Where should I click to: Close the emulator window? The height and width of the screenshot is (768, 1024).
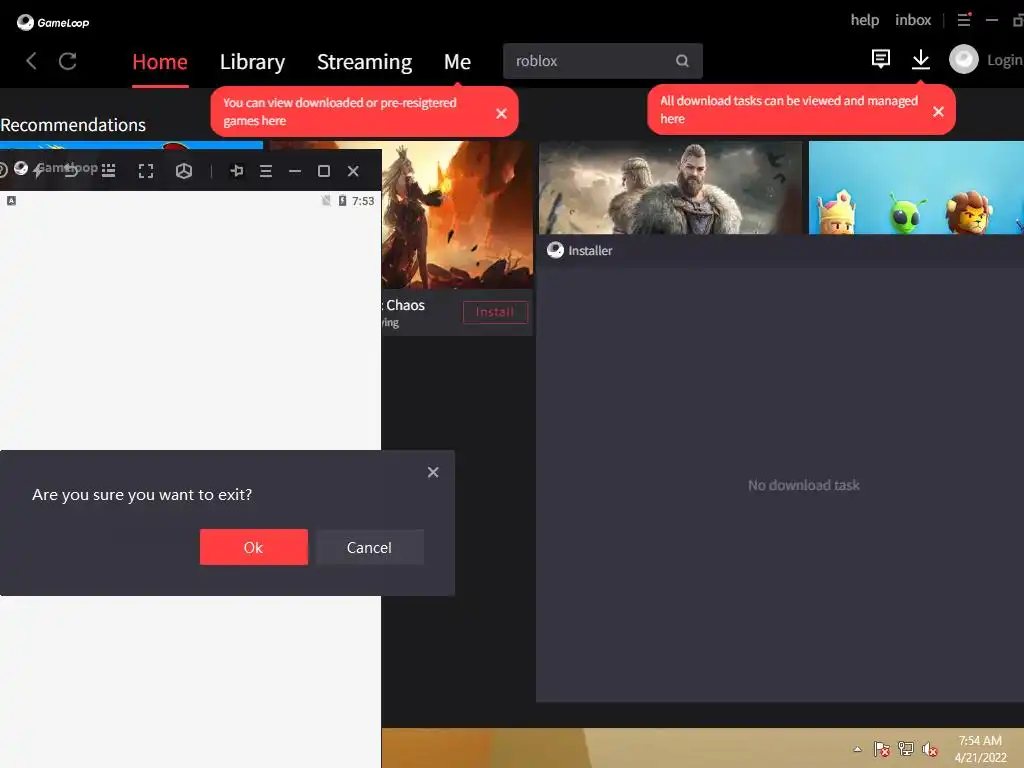tap(353, 171)
